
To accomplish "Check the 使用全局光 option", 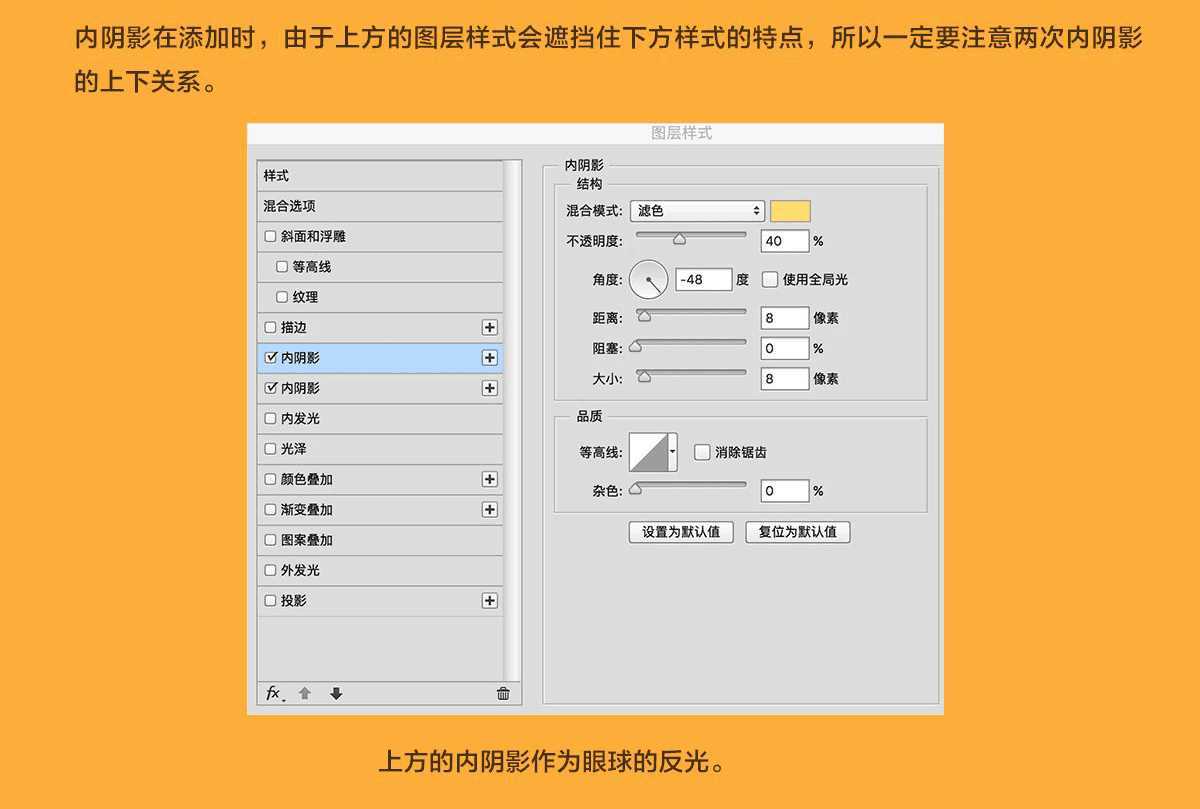I will point(770,279).
